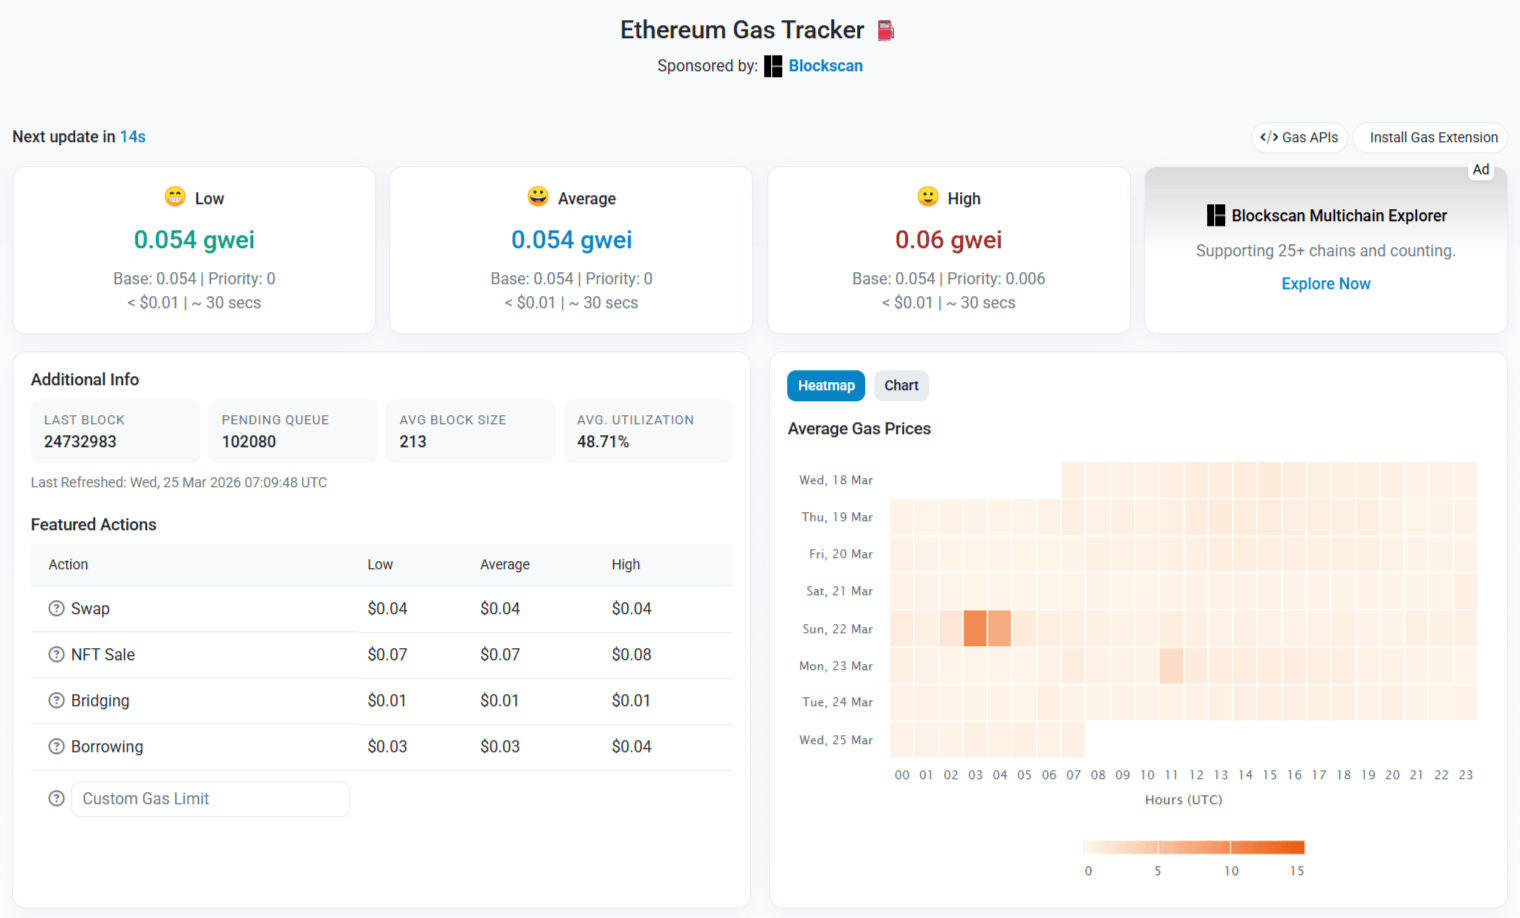Toggle the help icon beside Custom Gas Limit
Viewport: 1520px width, 918px height.
coord(56,798)
